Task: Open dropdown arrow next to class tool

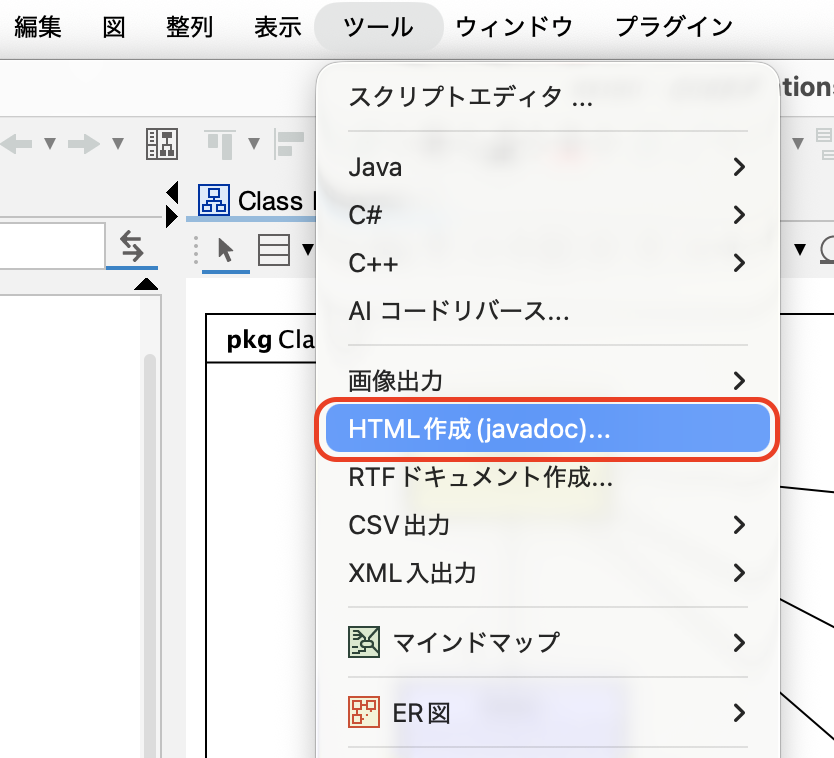Action: [308, 250]
